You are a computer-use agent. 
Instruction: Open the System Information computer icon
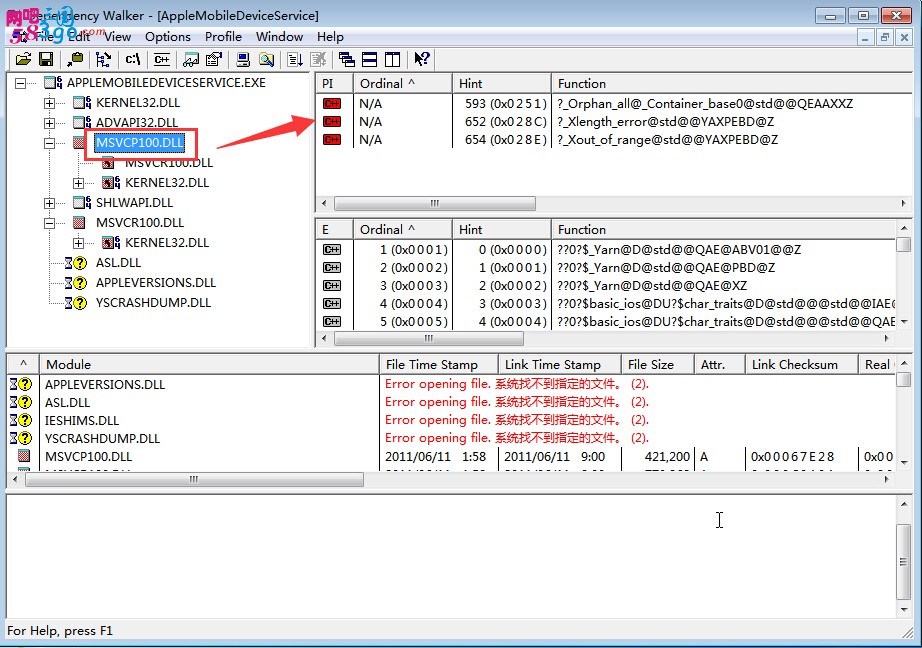pos(243,59)
